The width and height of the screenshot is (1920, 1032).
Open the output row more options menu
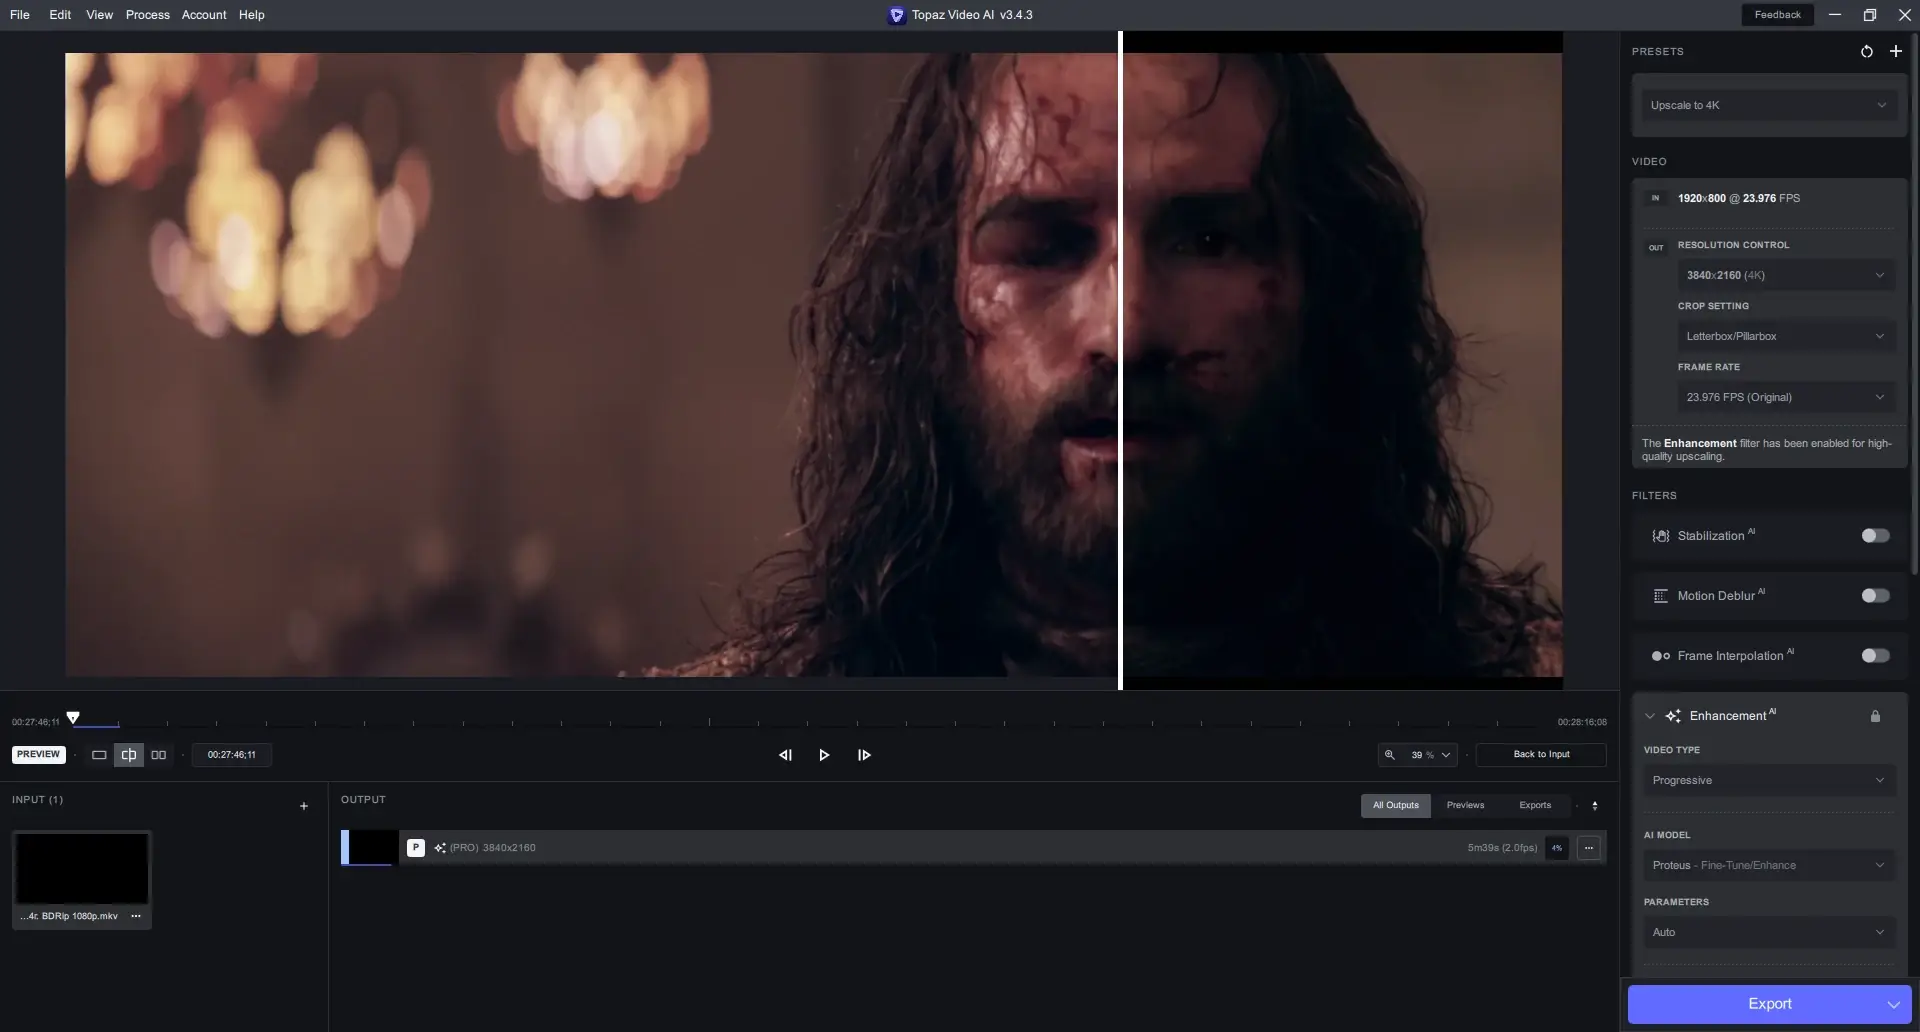coord(1588,848)
